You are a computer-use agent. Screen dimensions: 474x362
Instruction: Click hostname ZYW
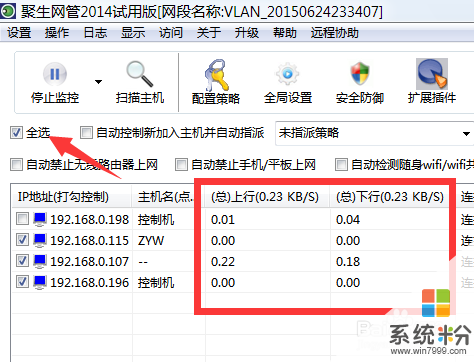click(x=151, y=241)
